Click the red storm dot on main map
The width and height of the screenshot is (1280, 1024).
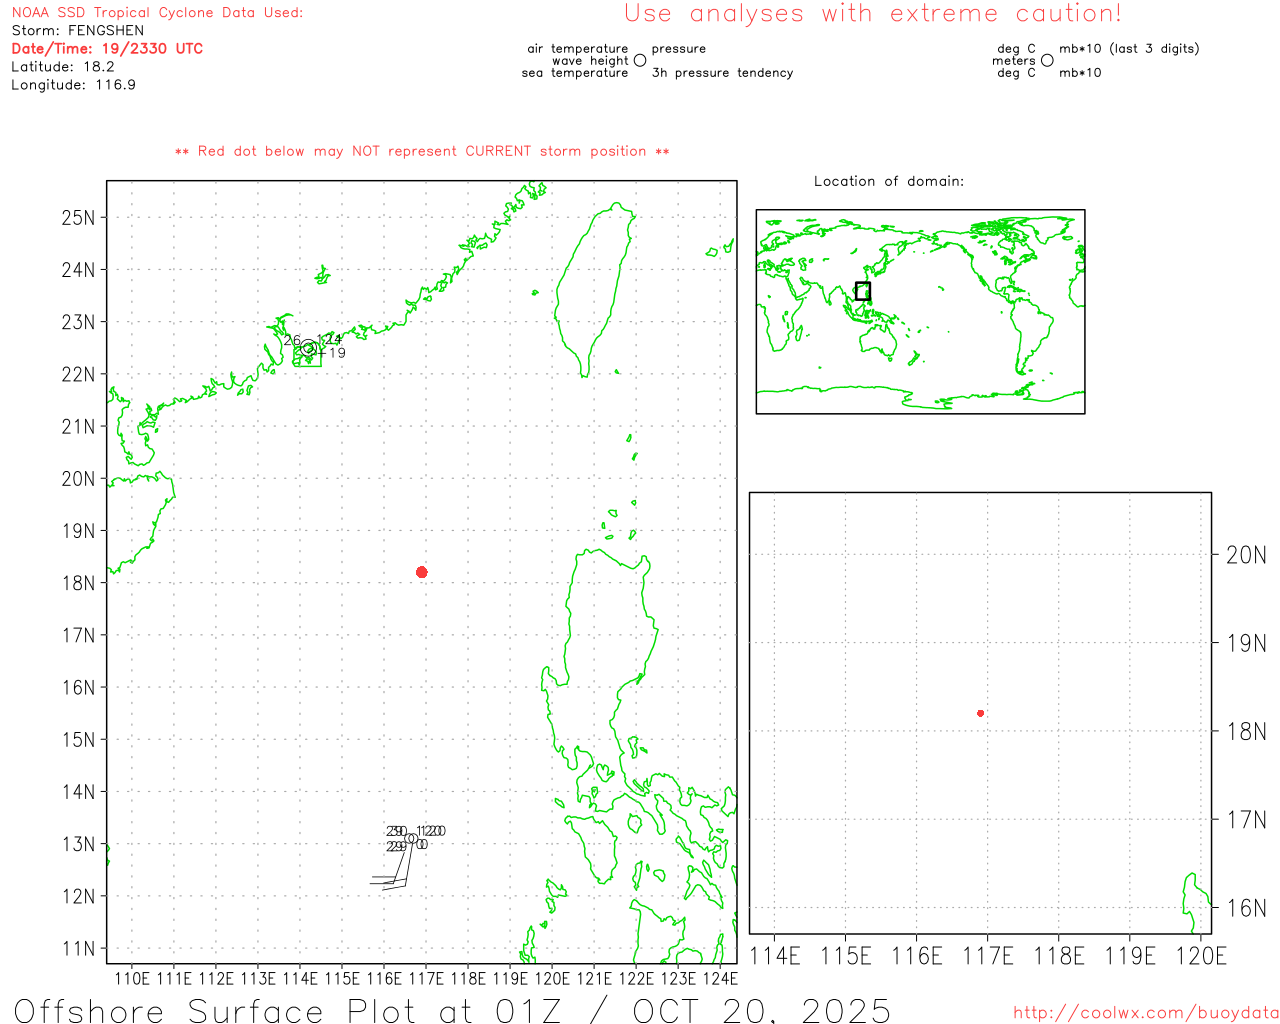(422, 572)
